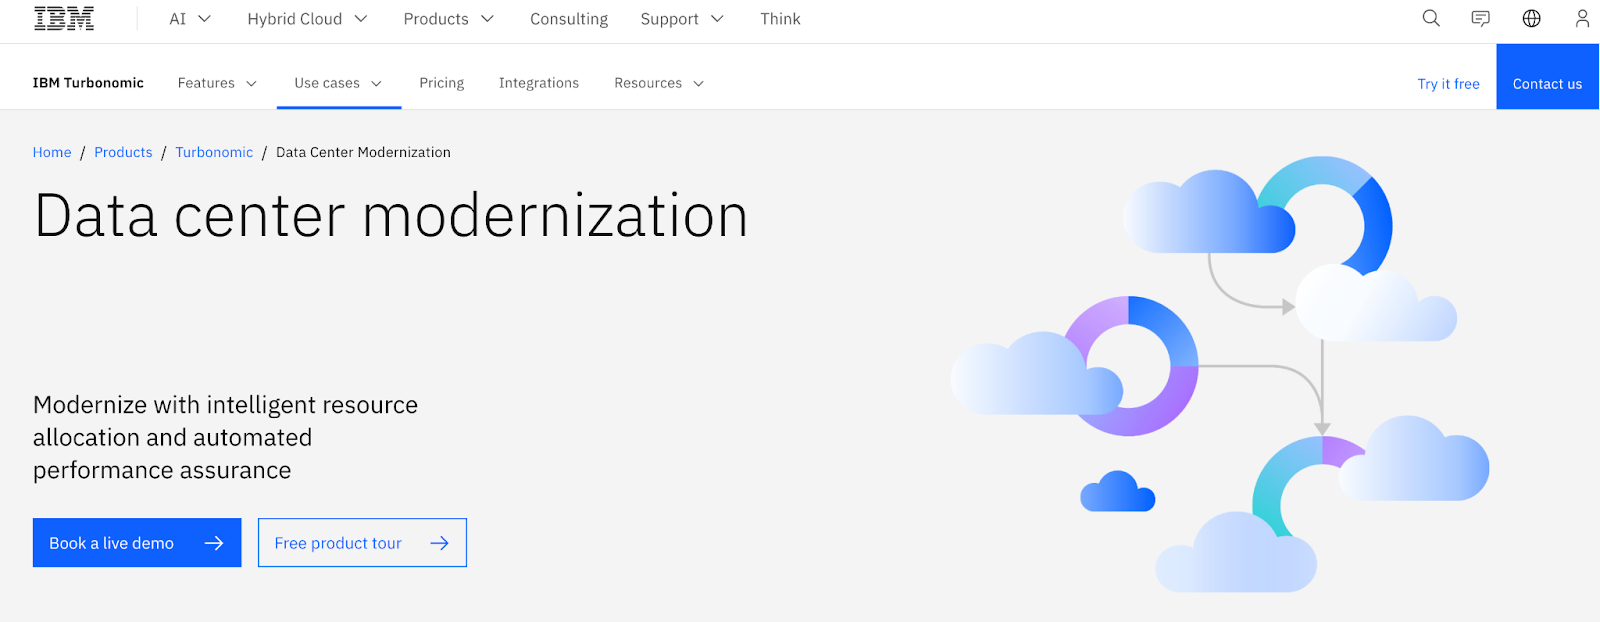Open the Think menu item
The width and height of the screenshot is (1600, 622).
(780, 19)
